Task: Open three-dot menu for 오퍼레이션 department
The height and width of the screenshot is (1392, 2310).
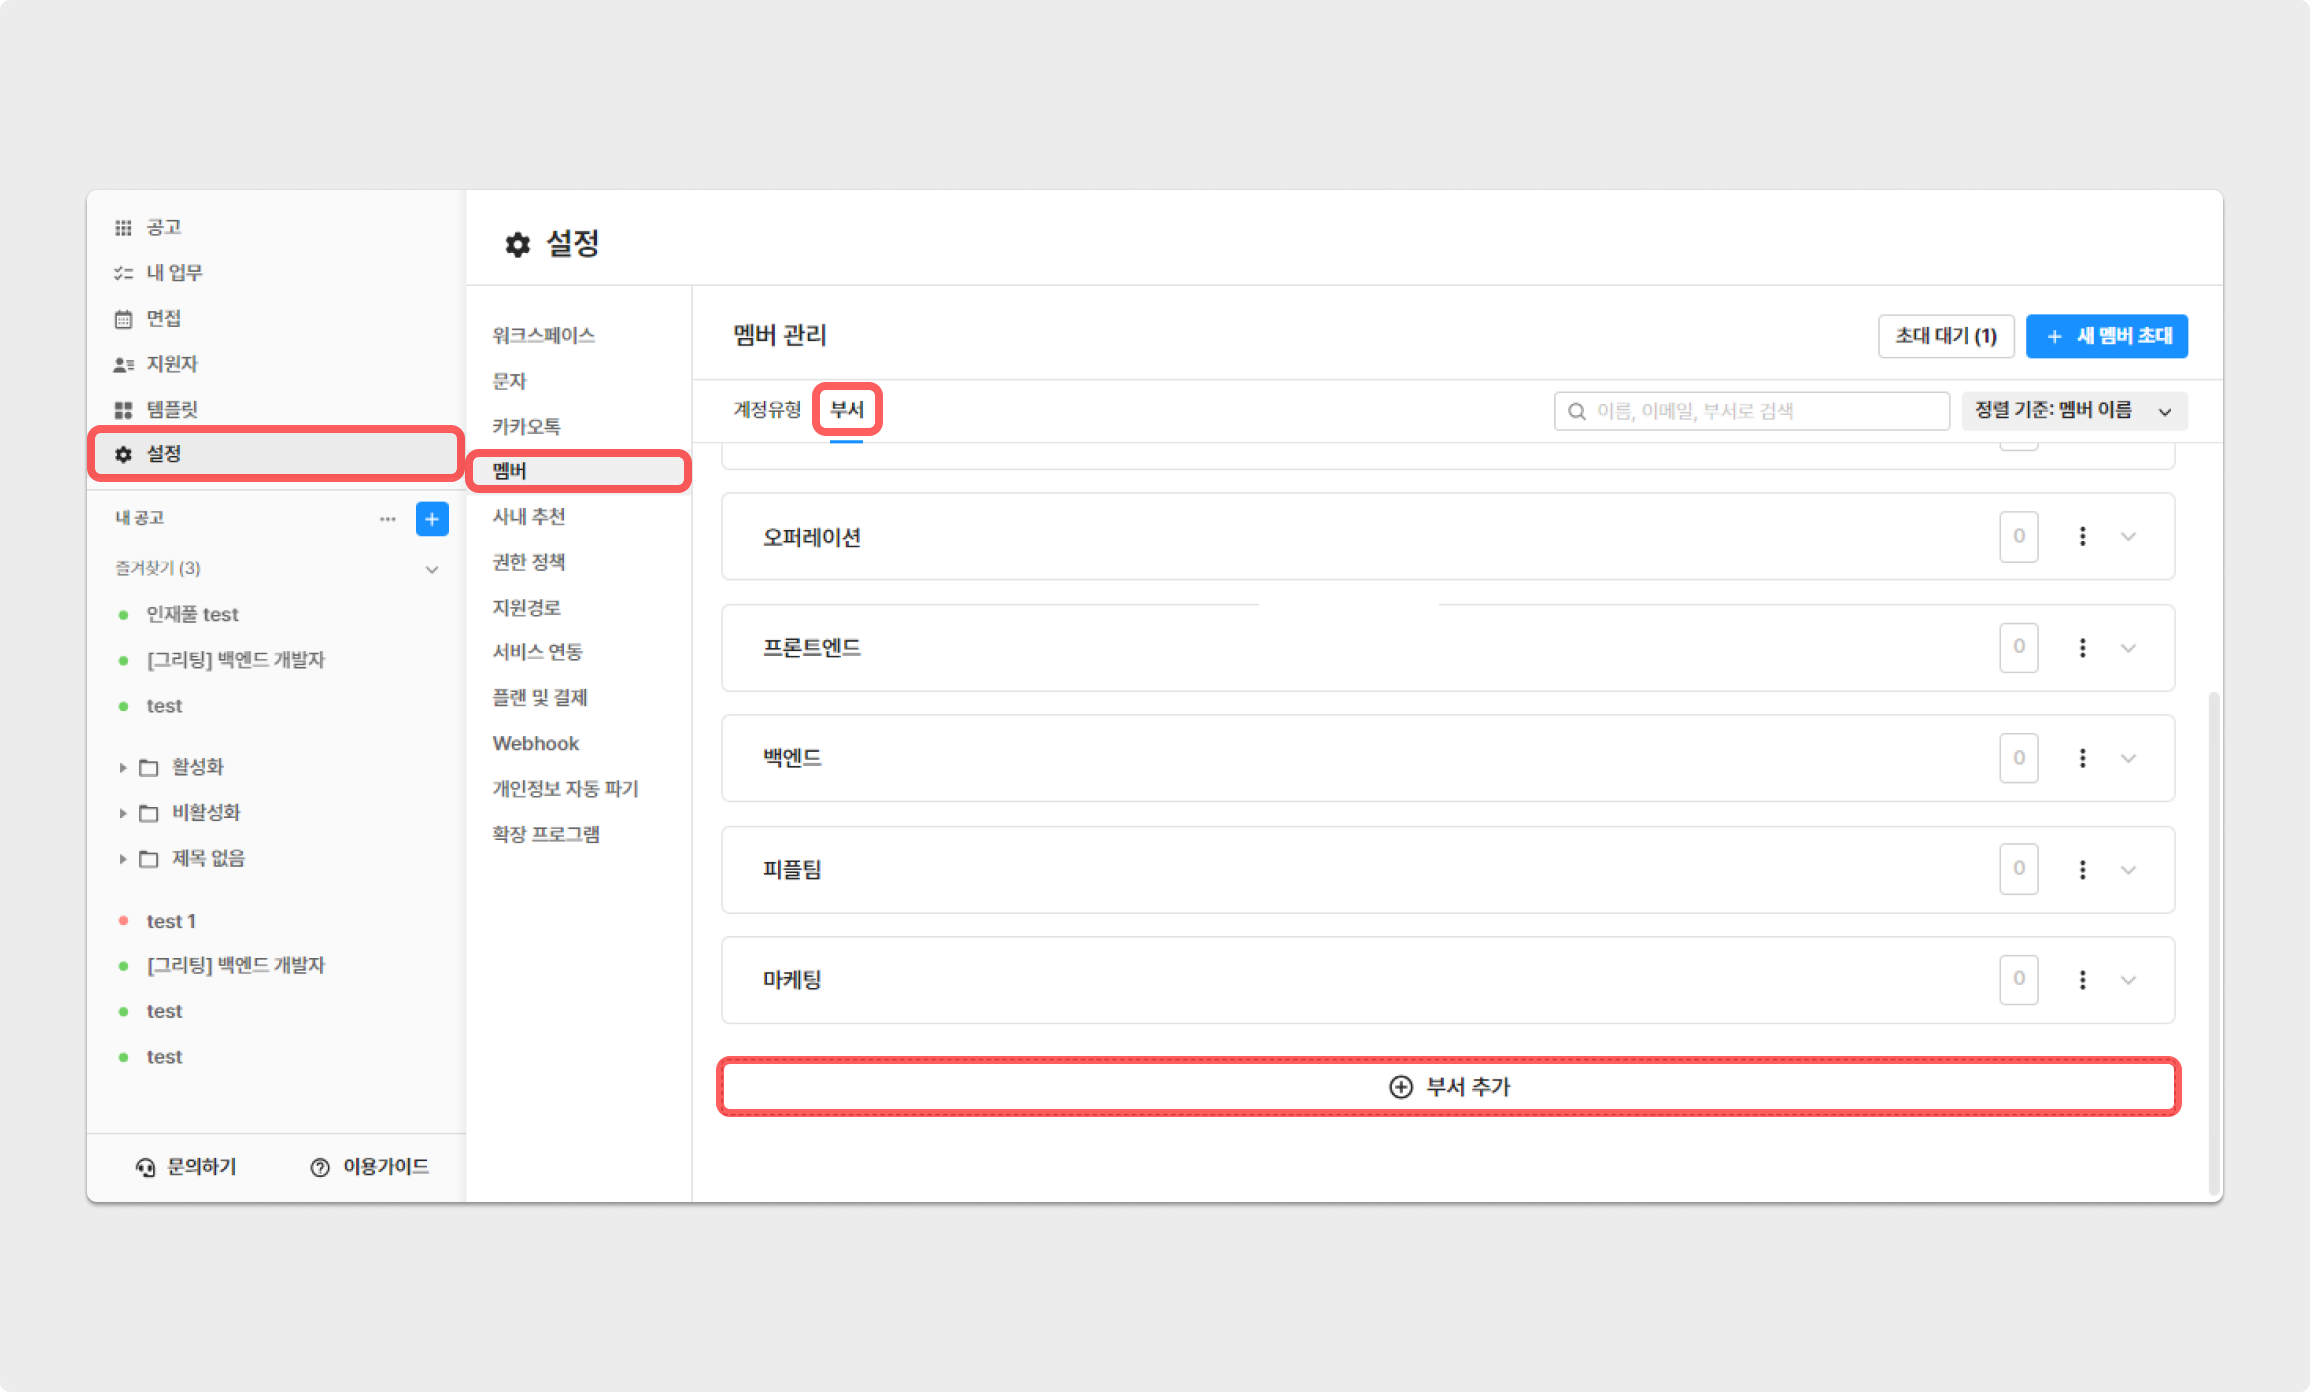Action: [x=2082, y=537]
